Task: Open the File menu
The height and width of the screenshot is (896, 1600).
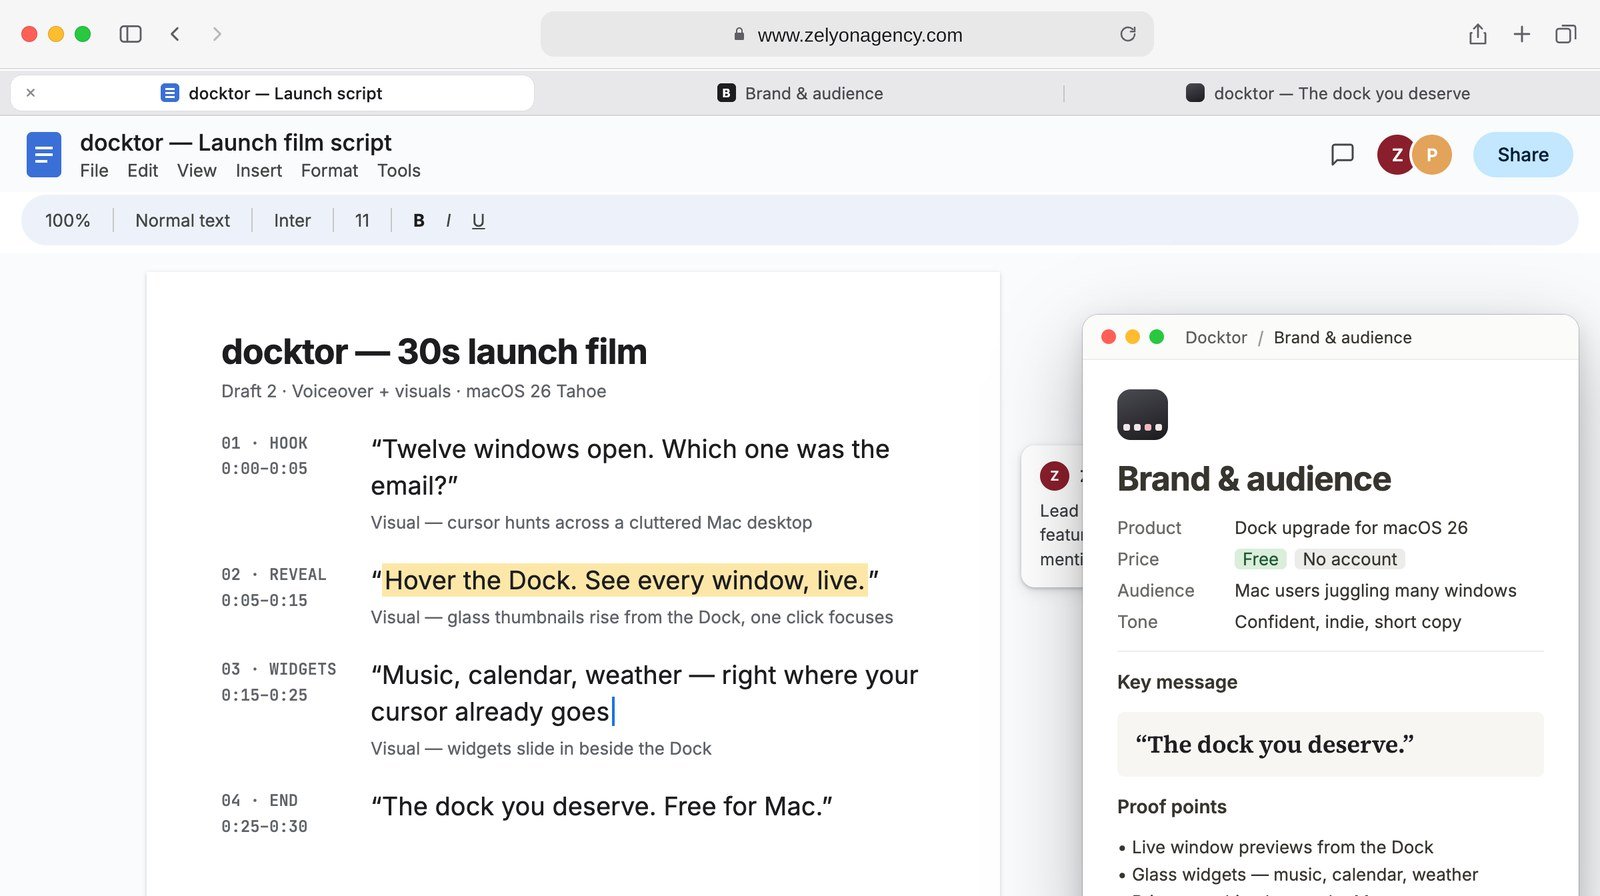Action: 94,171
